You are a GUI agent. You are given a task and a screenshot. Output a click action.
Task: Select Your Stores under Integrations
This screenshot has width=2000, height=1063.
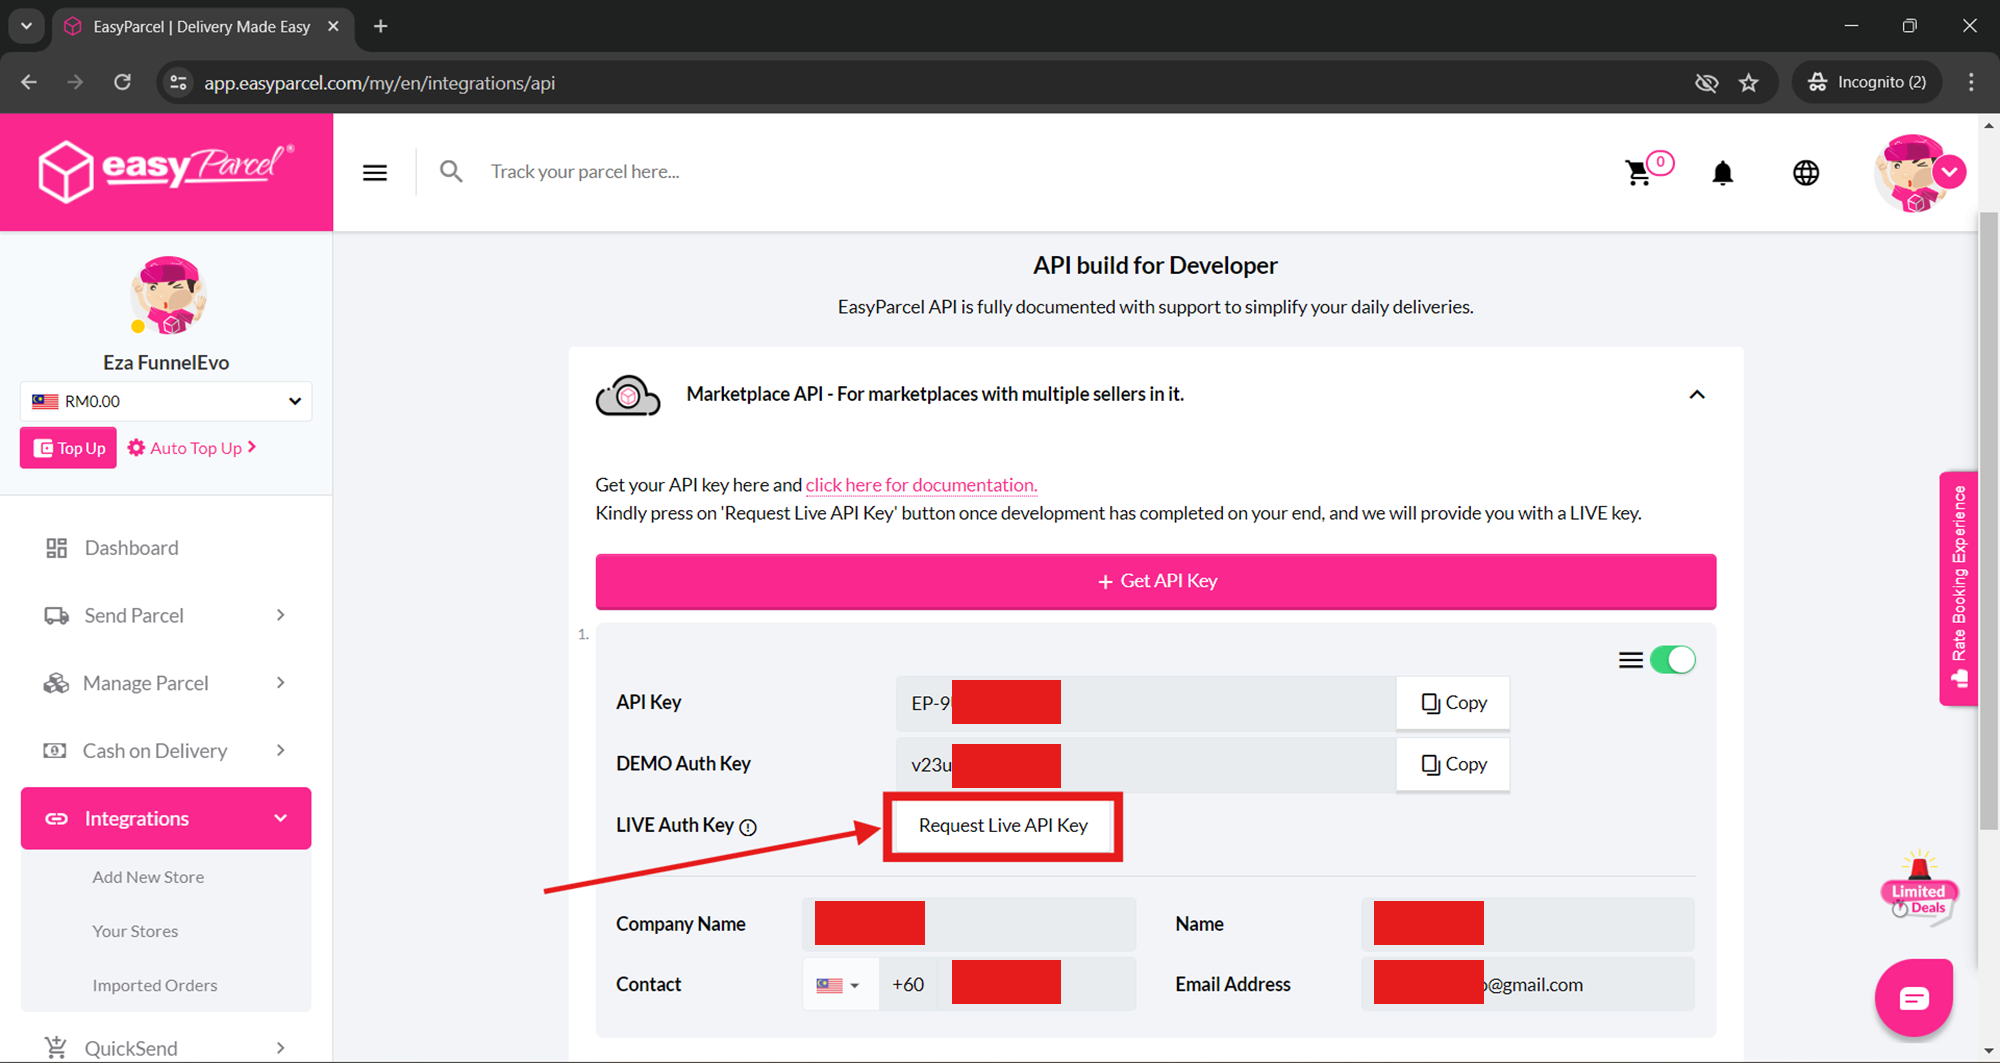135,931
